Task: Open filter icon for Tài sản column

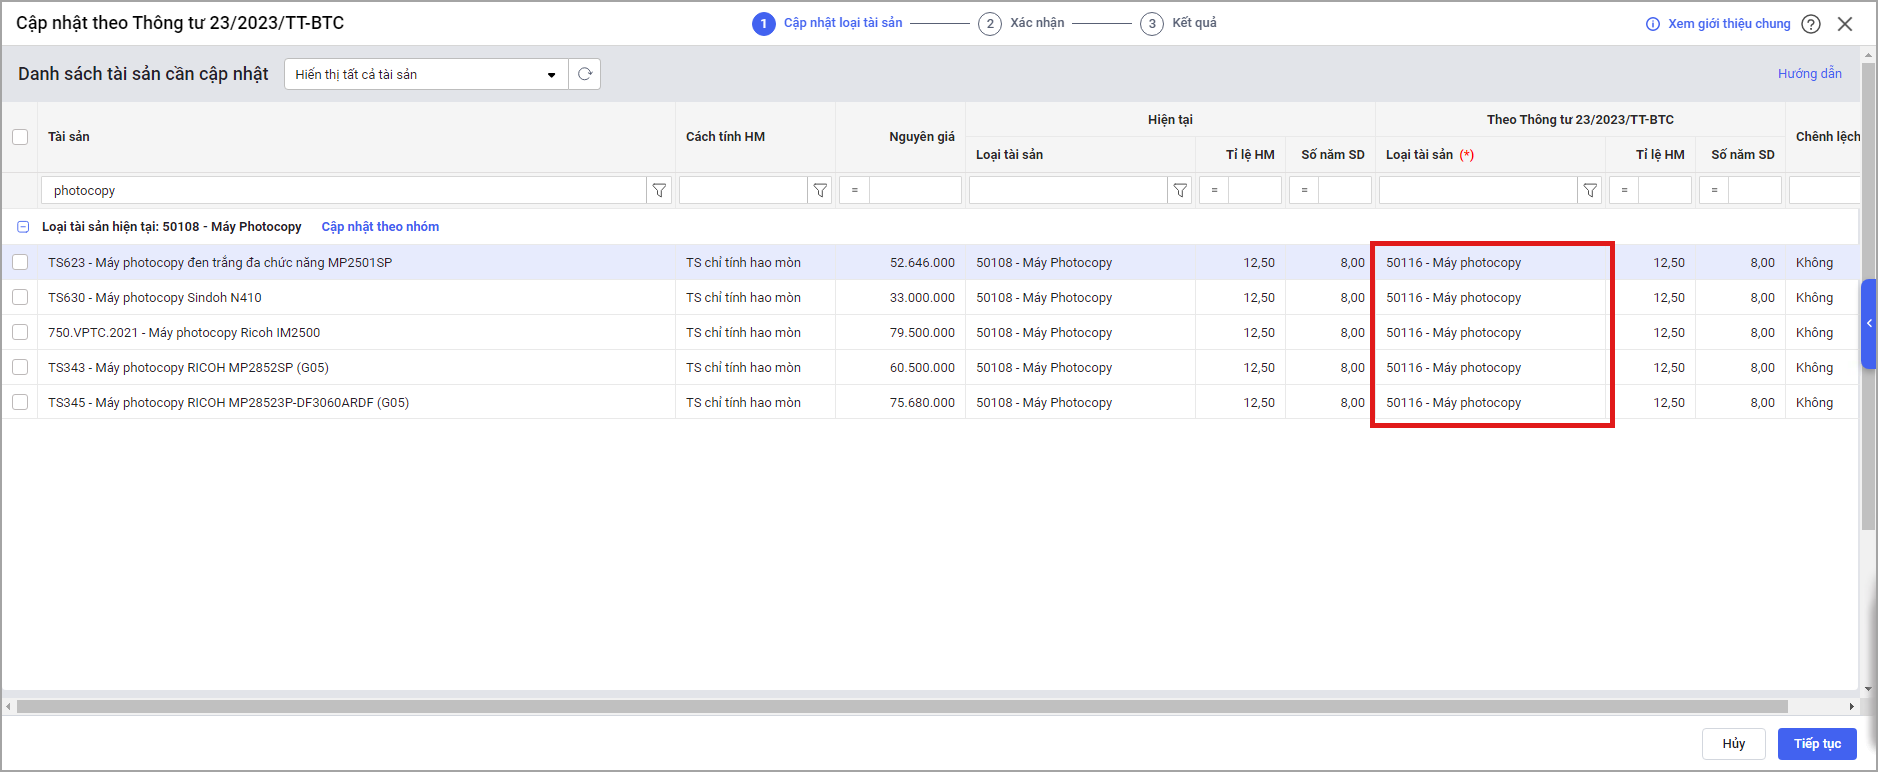Action: (x=659, y=190)
